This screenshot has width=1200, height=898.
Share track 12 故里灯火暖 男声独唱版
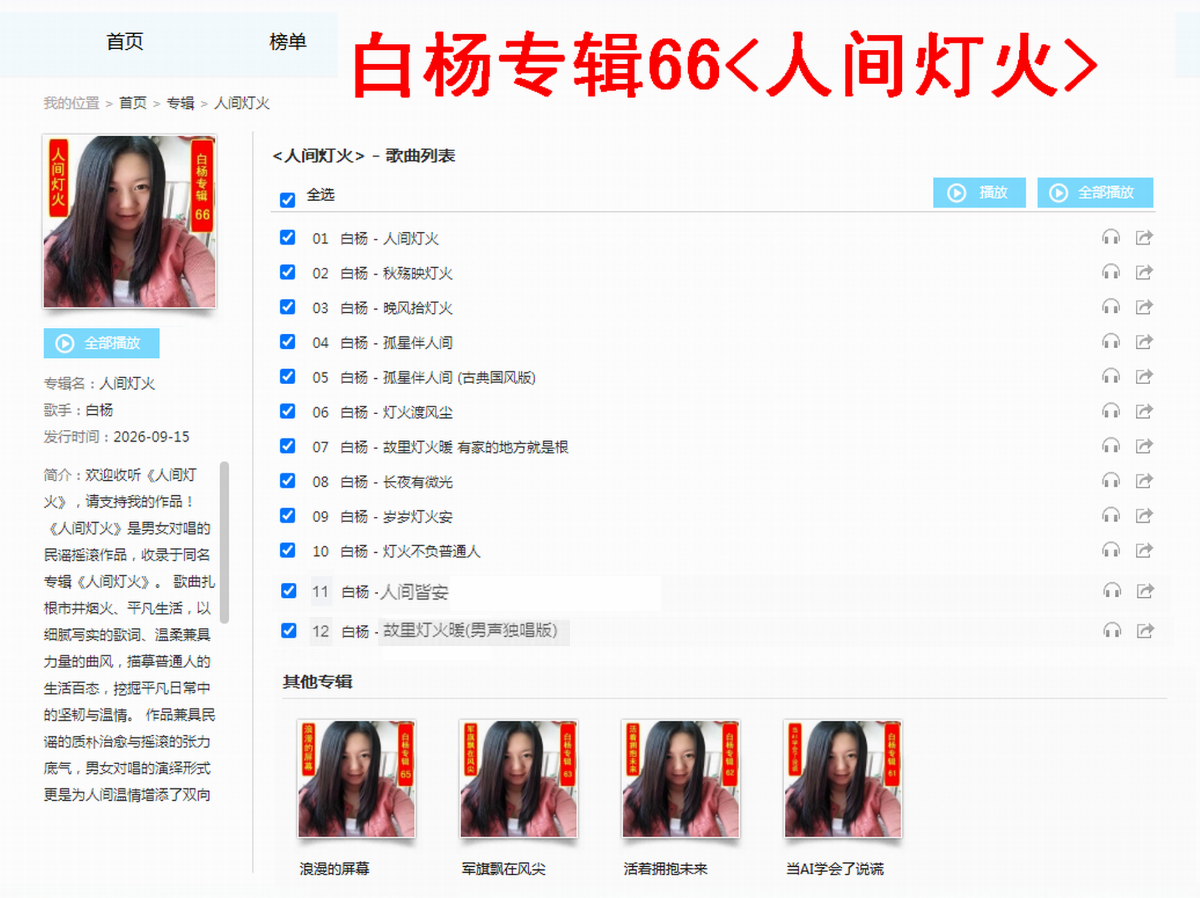point(1145,630)
